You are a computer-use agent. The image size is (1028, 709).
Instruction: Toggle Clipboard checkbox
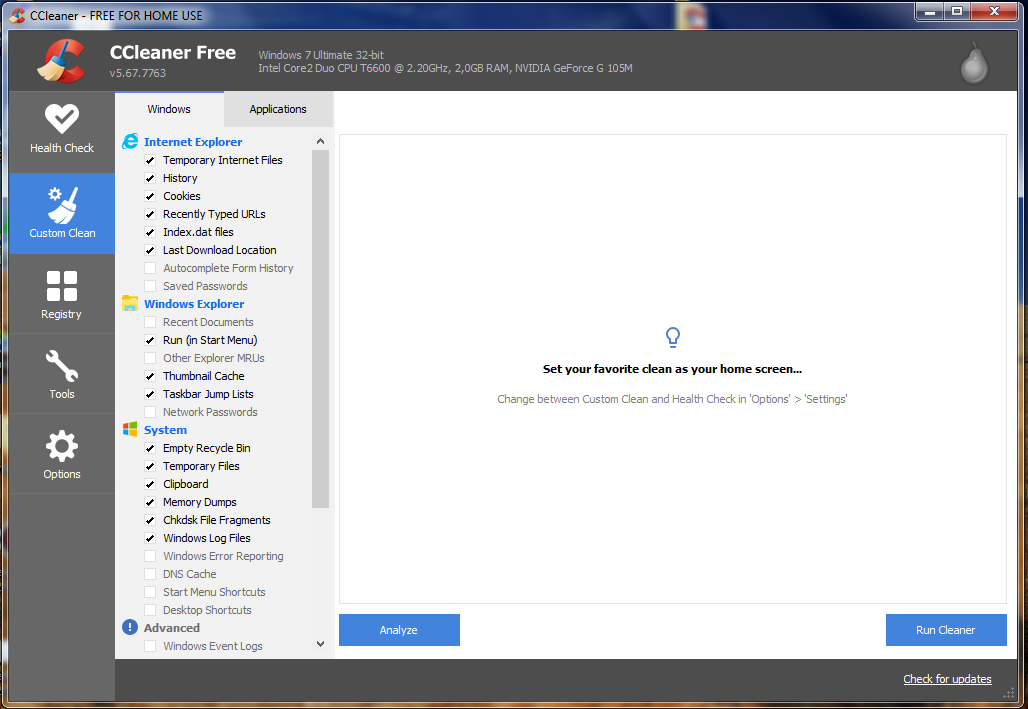click(150, 484)
